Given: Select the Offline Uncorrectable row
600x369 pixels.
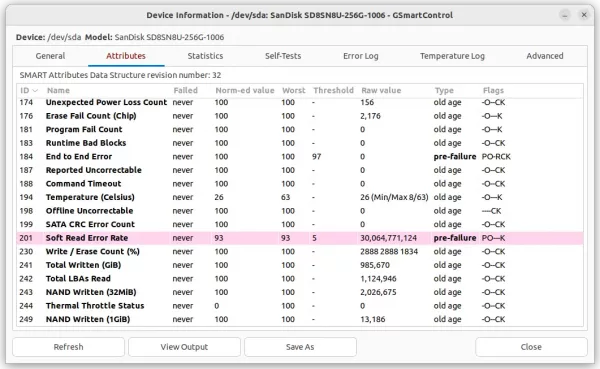Looking at the screenshot, I should (x=300, y=211).
